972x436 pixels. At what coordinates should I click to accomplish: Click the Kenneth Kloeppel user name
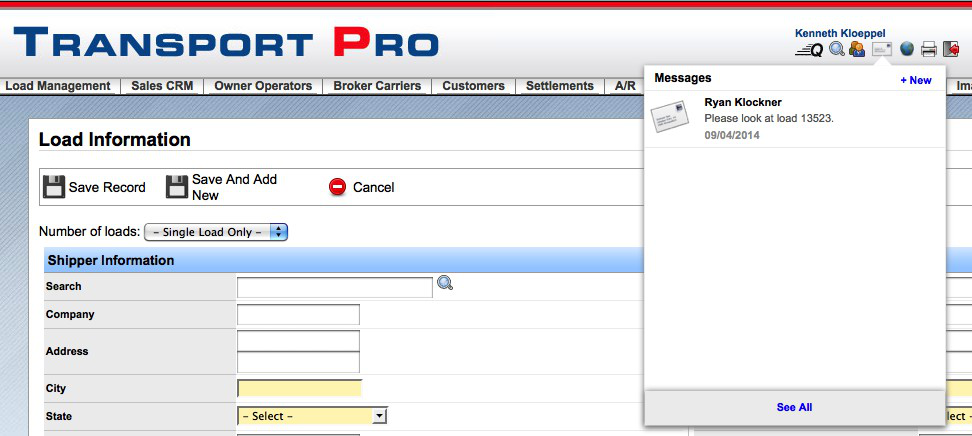(x=840, y=33)
